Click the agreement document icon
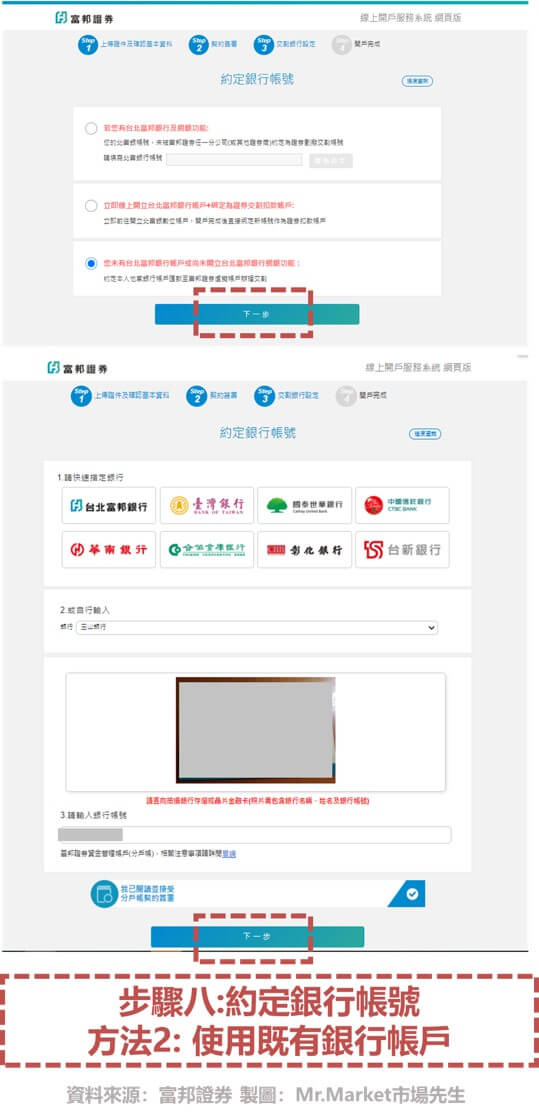 pyautogui.click(x=104, y=893)
